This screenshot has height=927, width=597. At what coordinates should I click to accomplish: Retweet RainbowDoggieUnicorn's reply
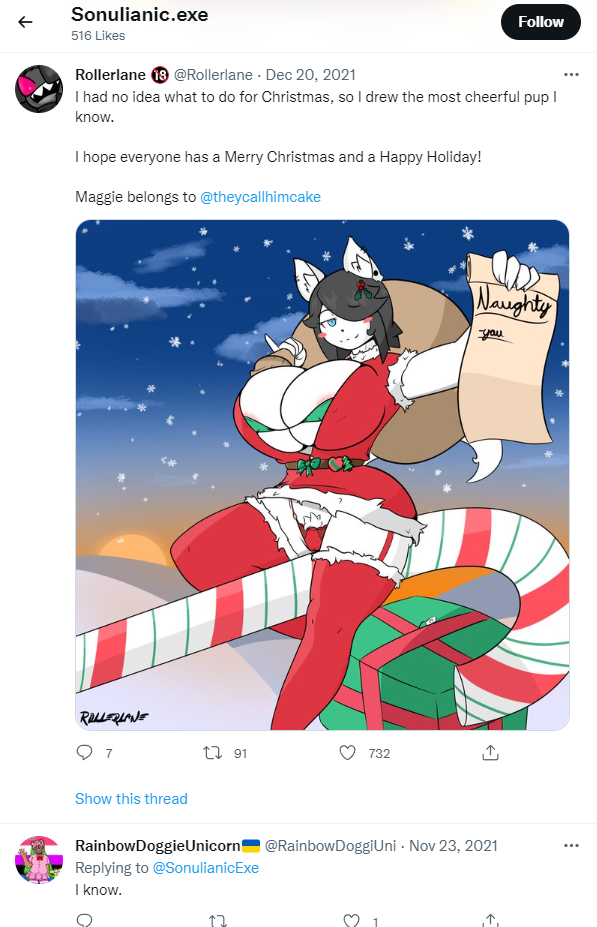click(218, 920)
